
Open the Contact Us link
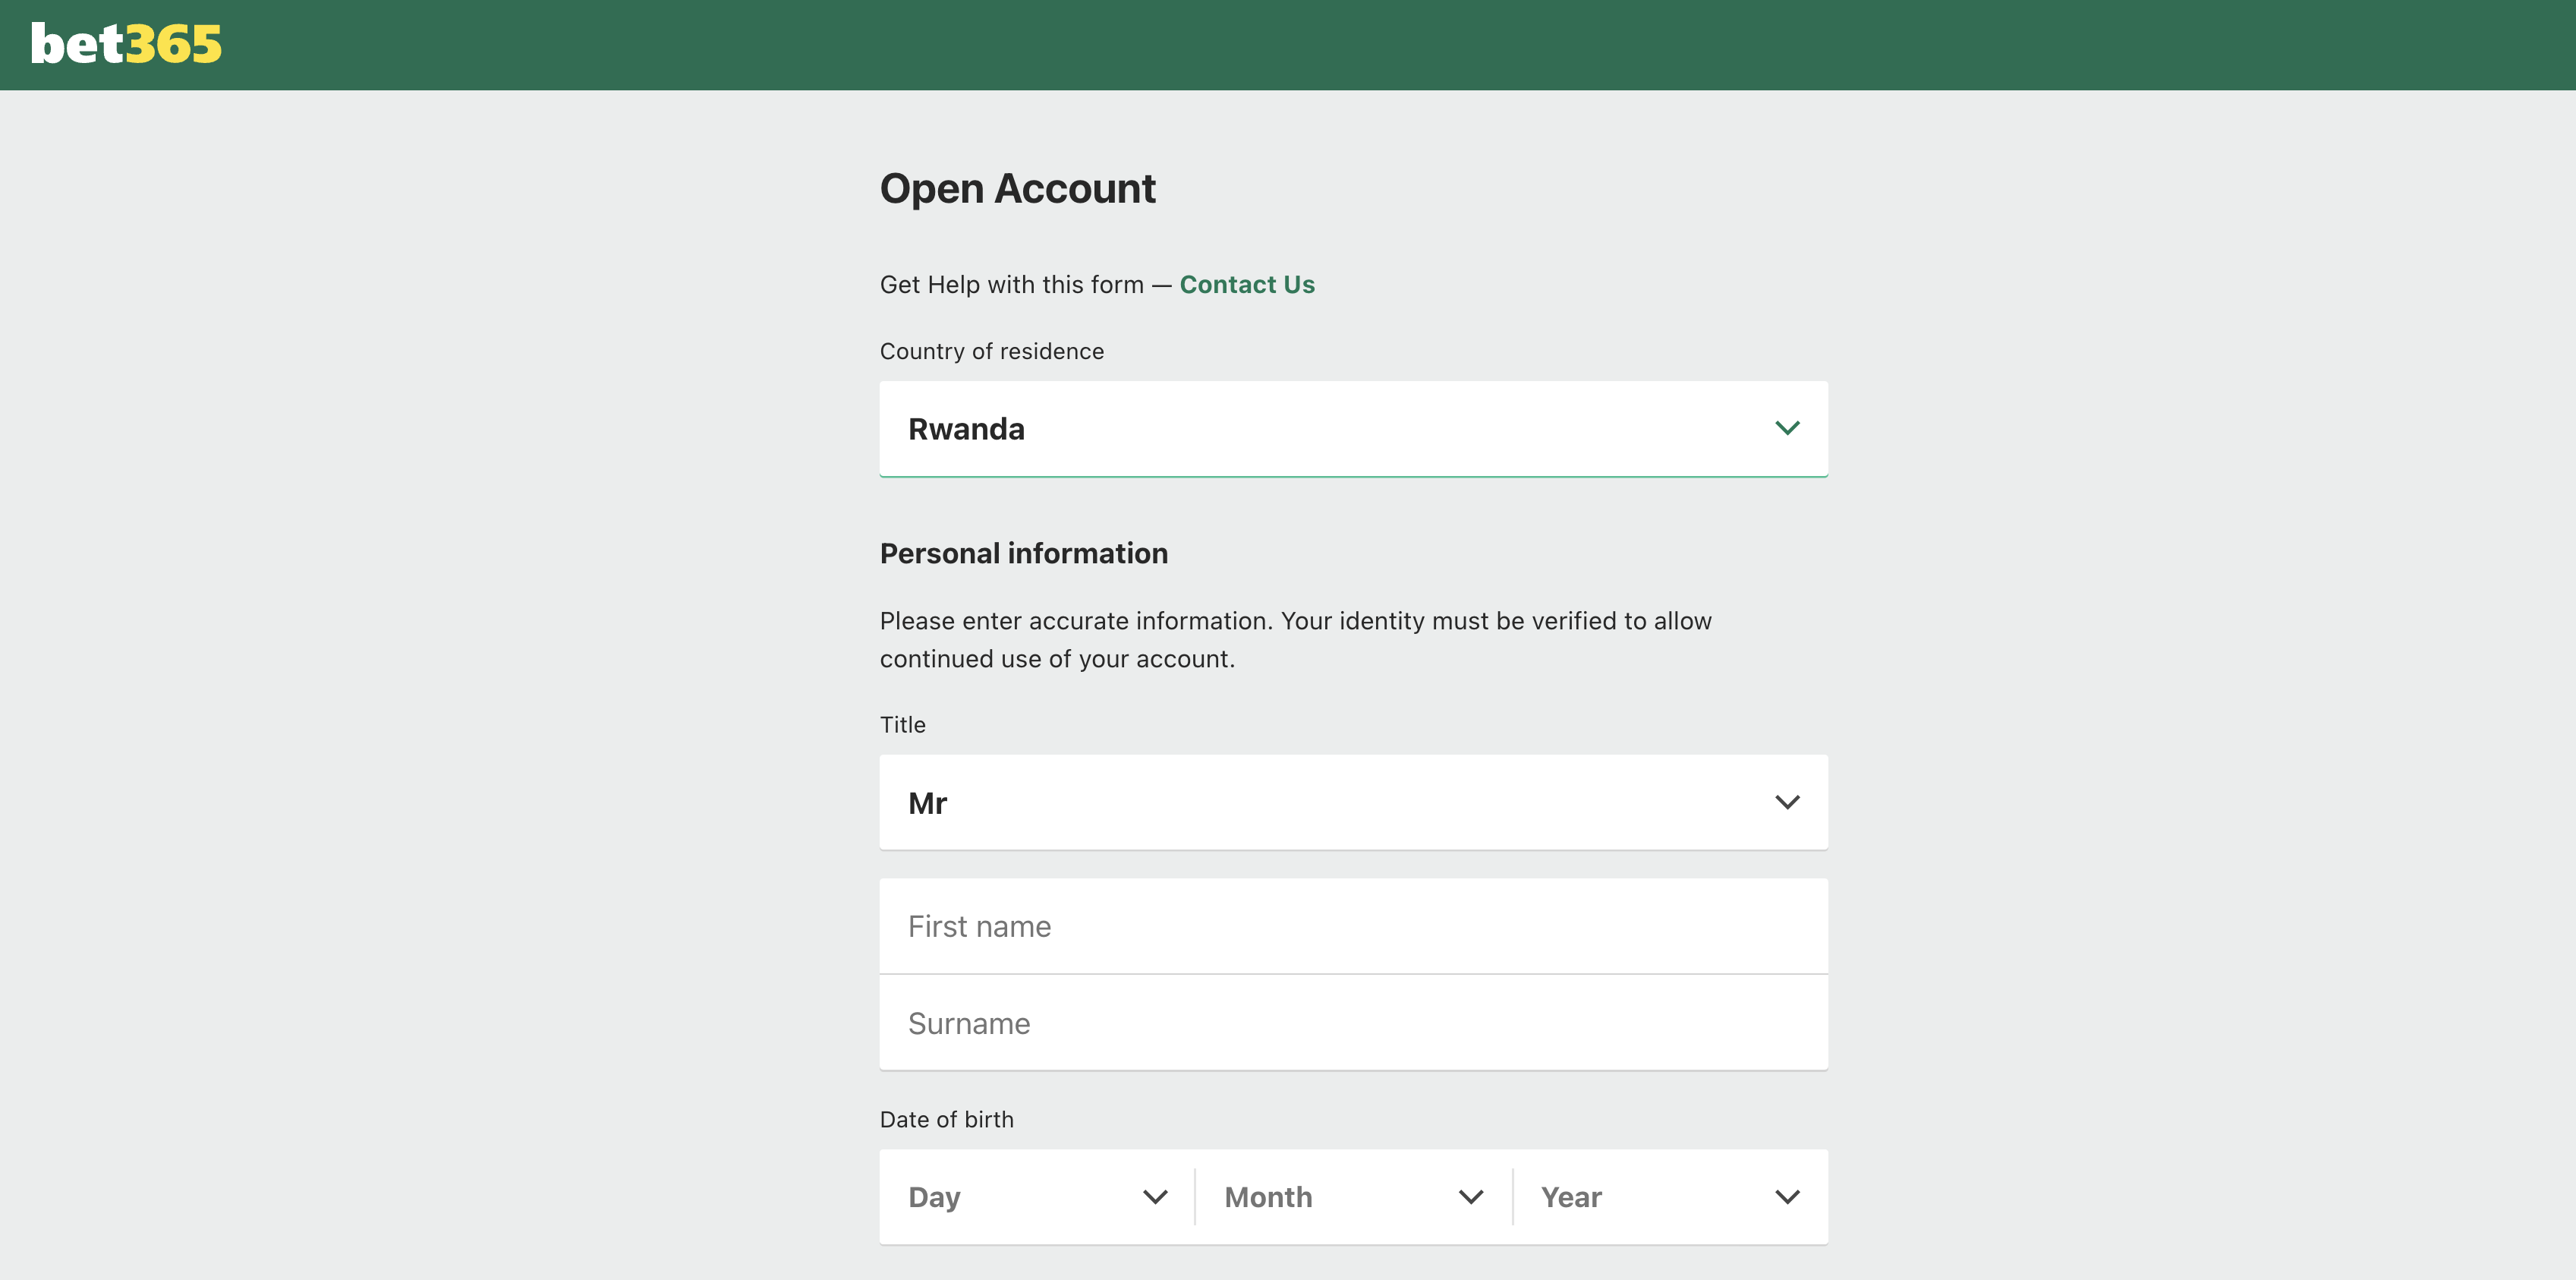1246,285
